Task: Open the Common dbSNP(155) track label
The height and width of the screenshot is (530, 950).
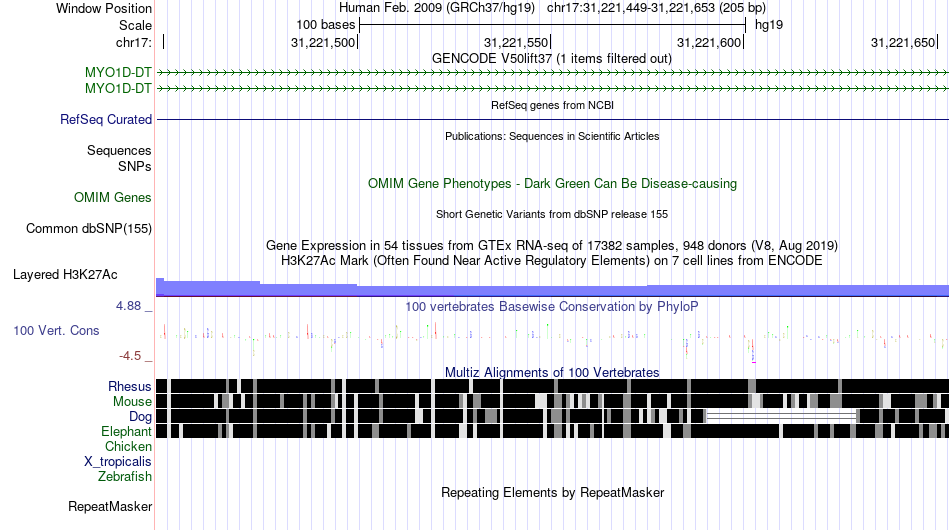Action: tap(89, 228)
